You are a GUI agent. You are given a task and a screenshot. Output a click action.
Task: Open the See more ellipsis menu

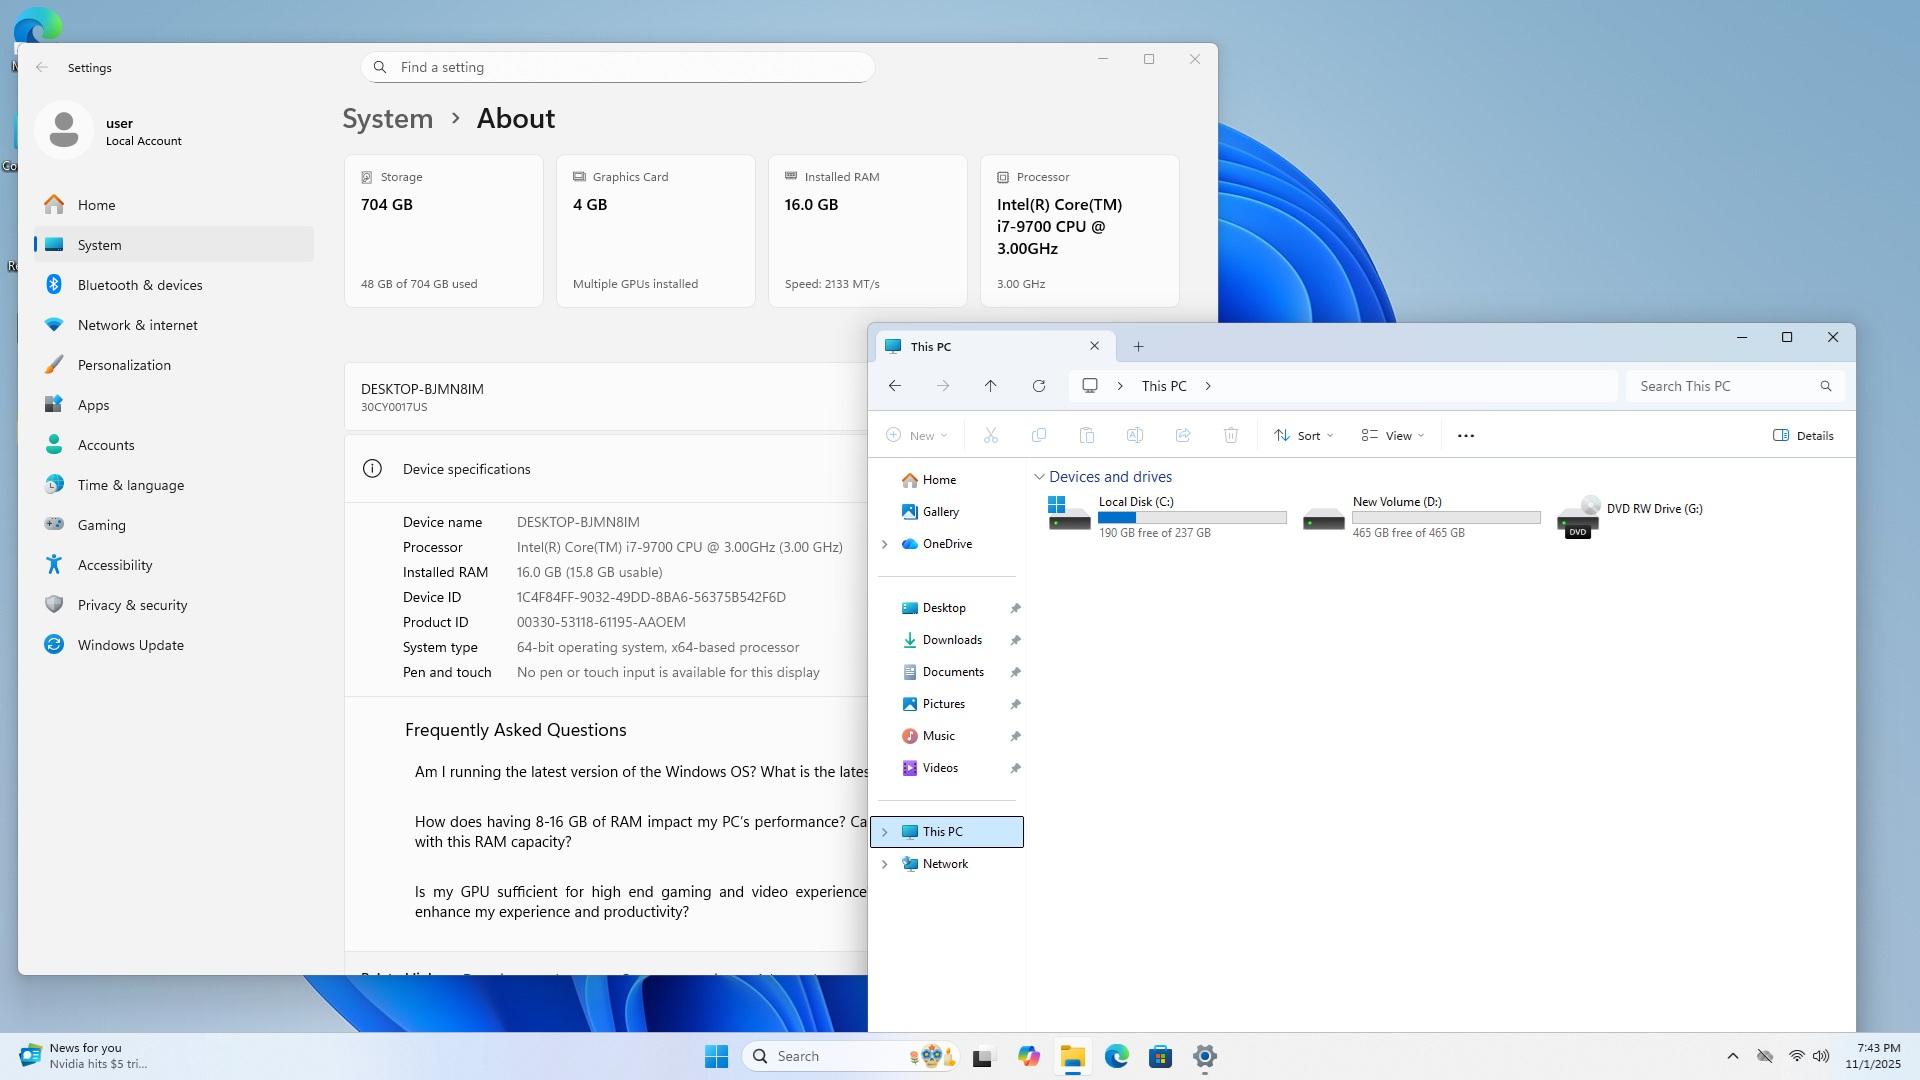coord(1466,436)
